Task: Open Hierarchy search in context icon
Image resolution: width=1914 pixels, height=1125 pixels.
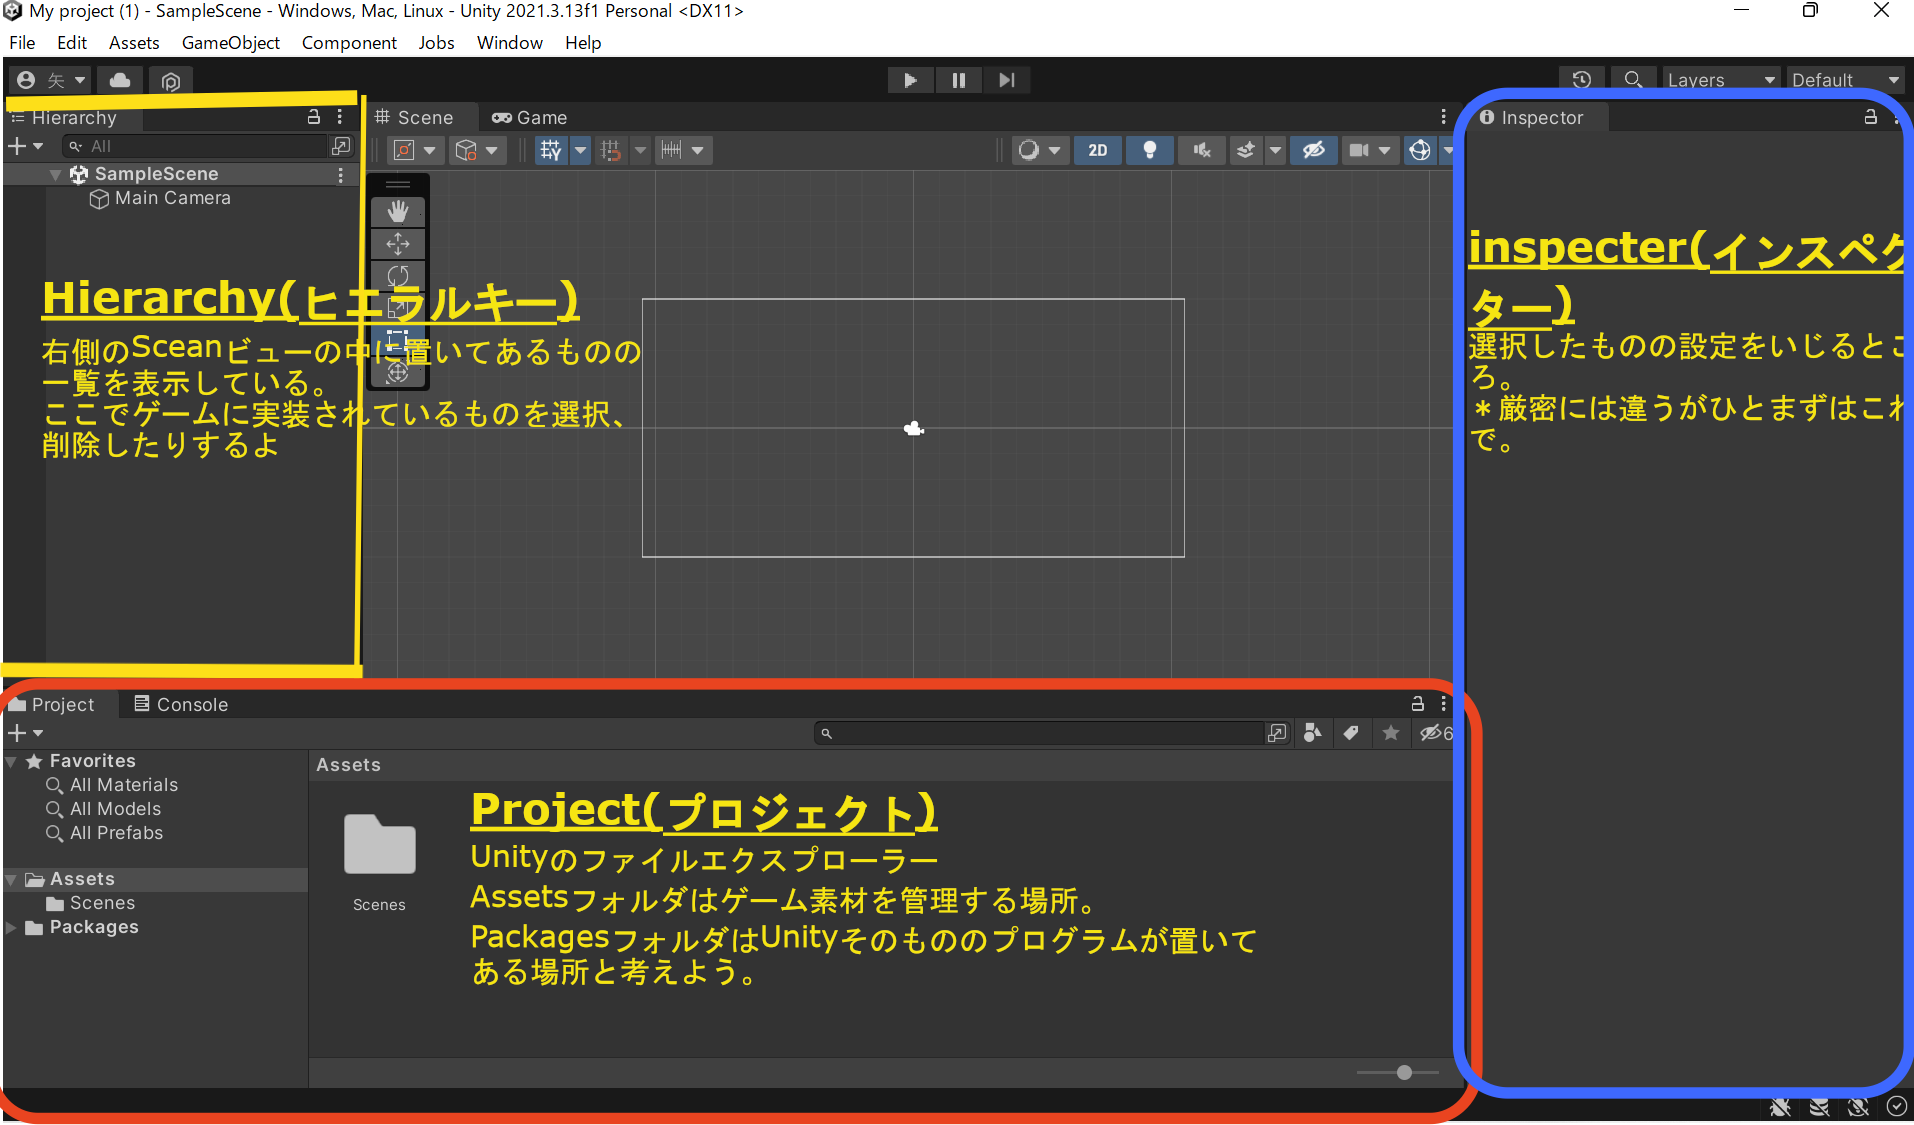Action: 341,146
